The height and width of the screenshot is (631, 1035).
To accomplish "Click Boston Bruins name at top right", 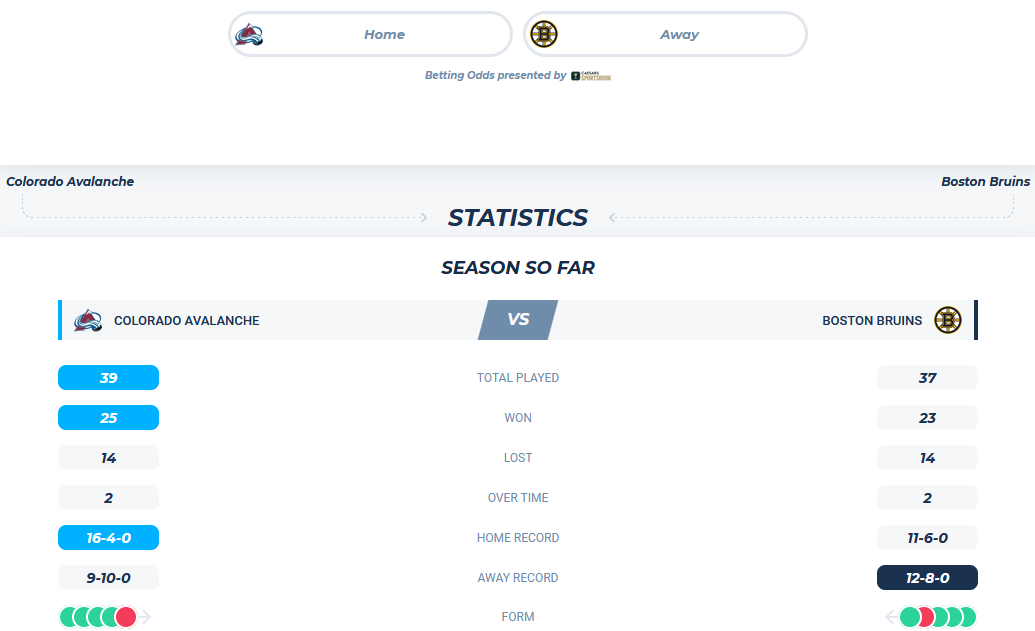I will [985, 182].
